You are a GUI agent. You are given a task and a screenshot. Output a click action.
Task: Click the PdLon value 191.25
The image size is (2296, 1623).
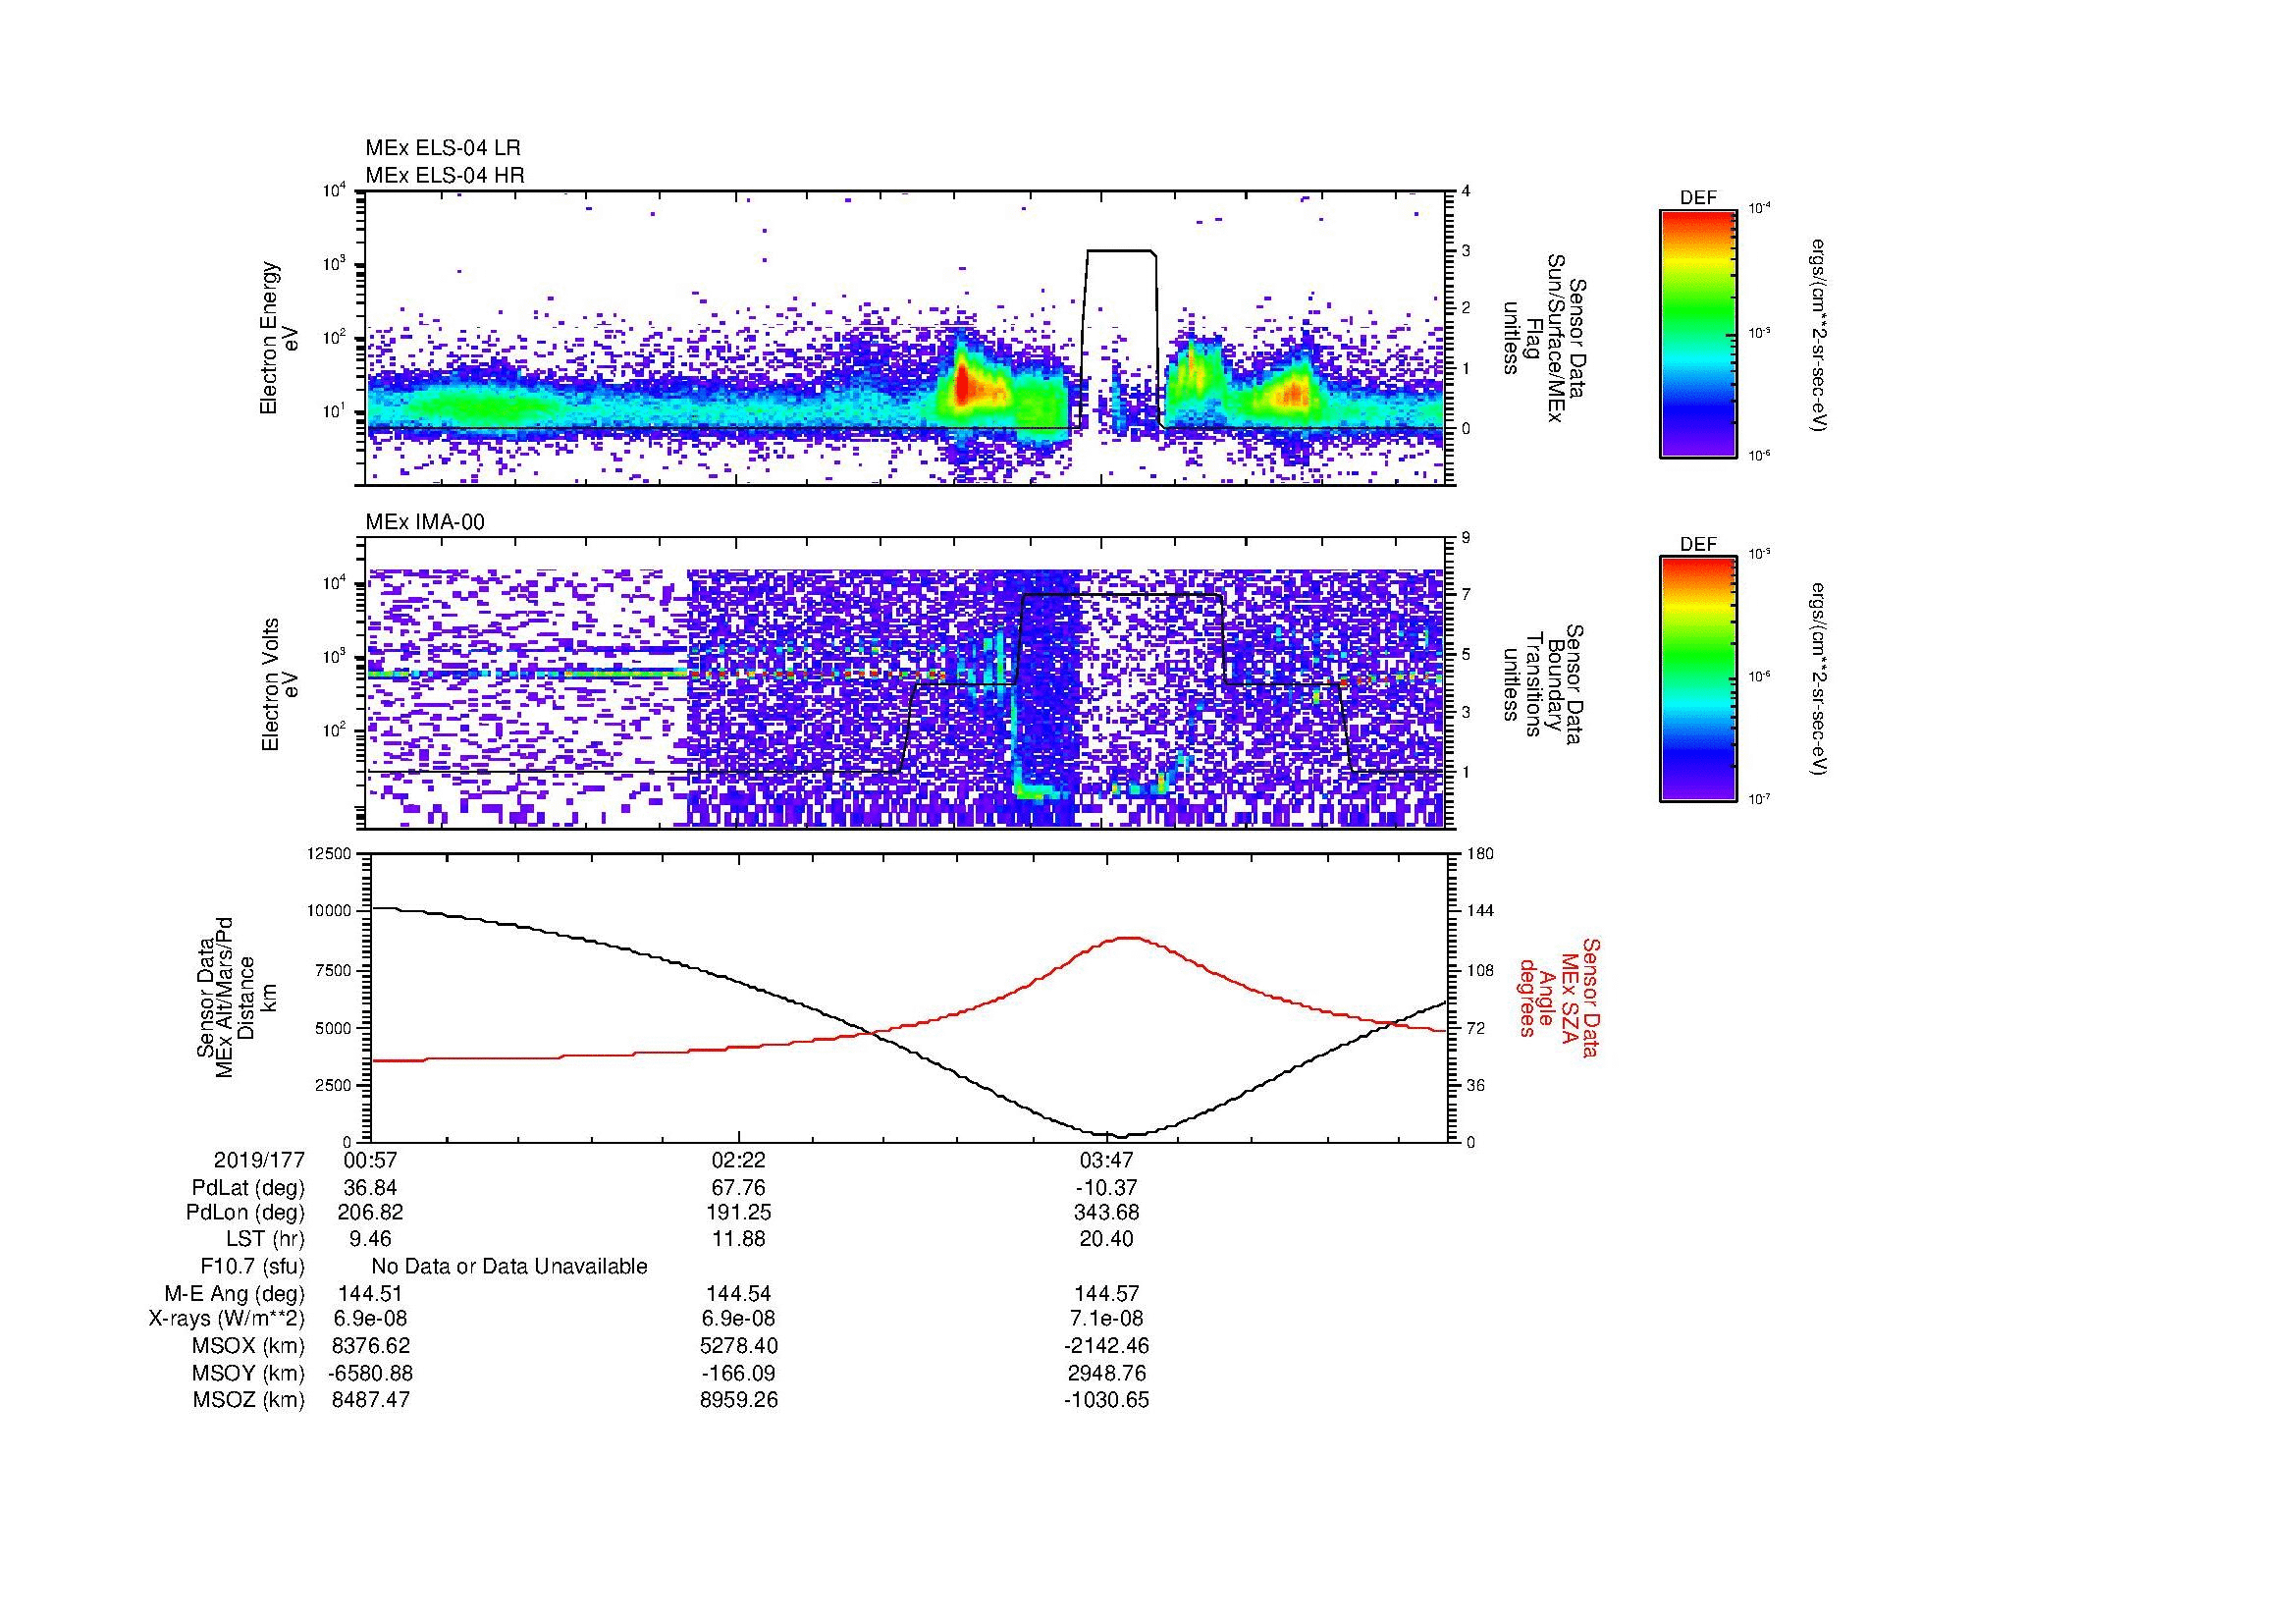coord(738,1213)
